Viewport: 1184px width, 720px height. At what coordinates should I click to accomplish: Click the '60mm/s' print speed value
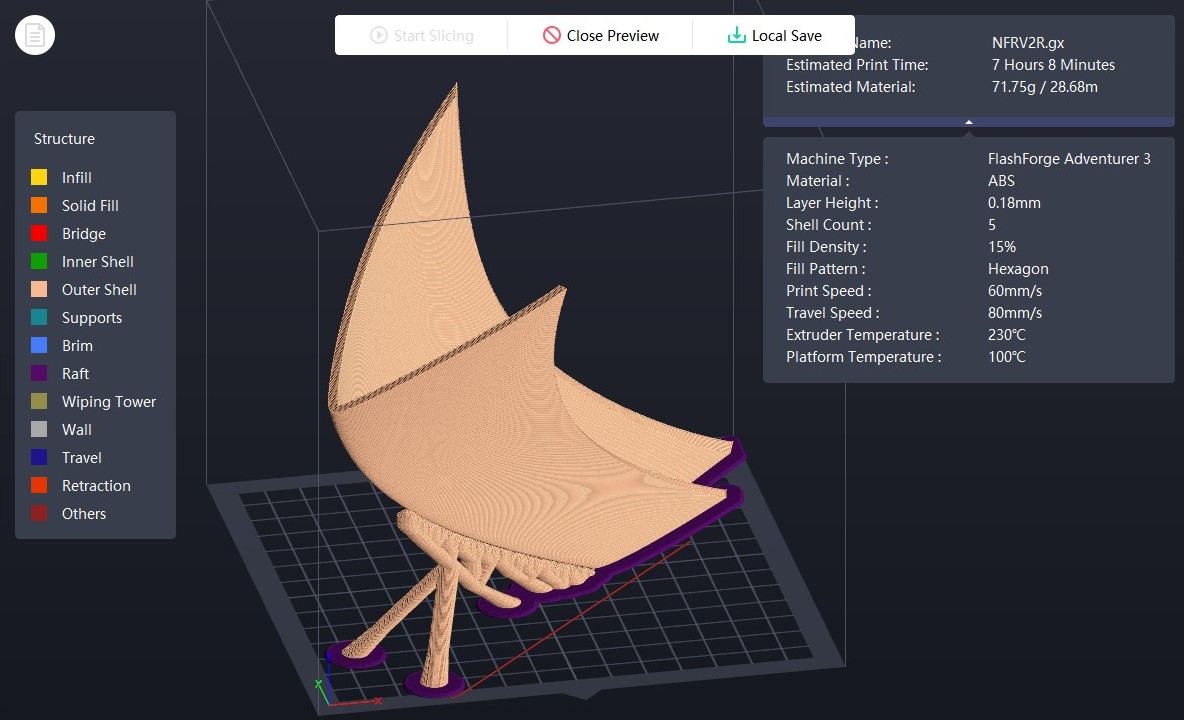tap(1015, 290)
